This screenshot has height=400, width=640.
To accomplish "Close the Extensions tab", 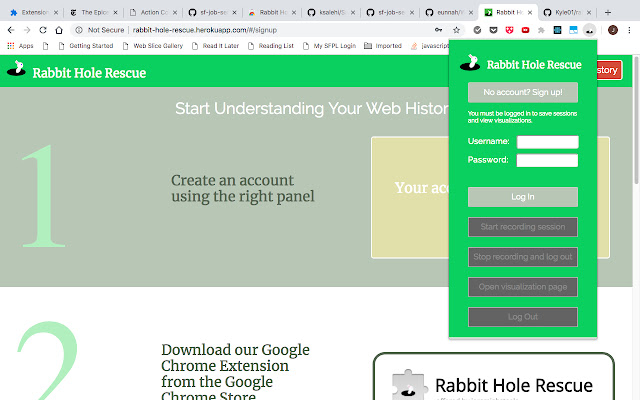I will (x=56, y=13).
